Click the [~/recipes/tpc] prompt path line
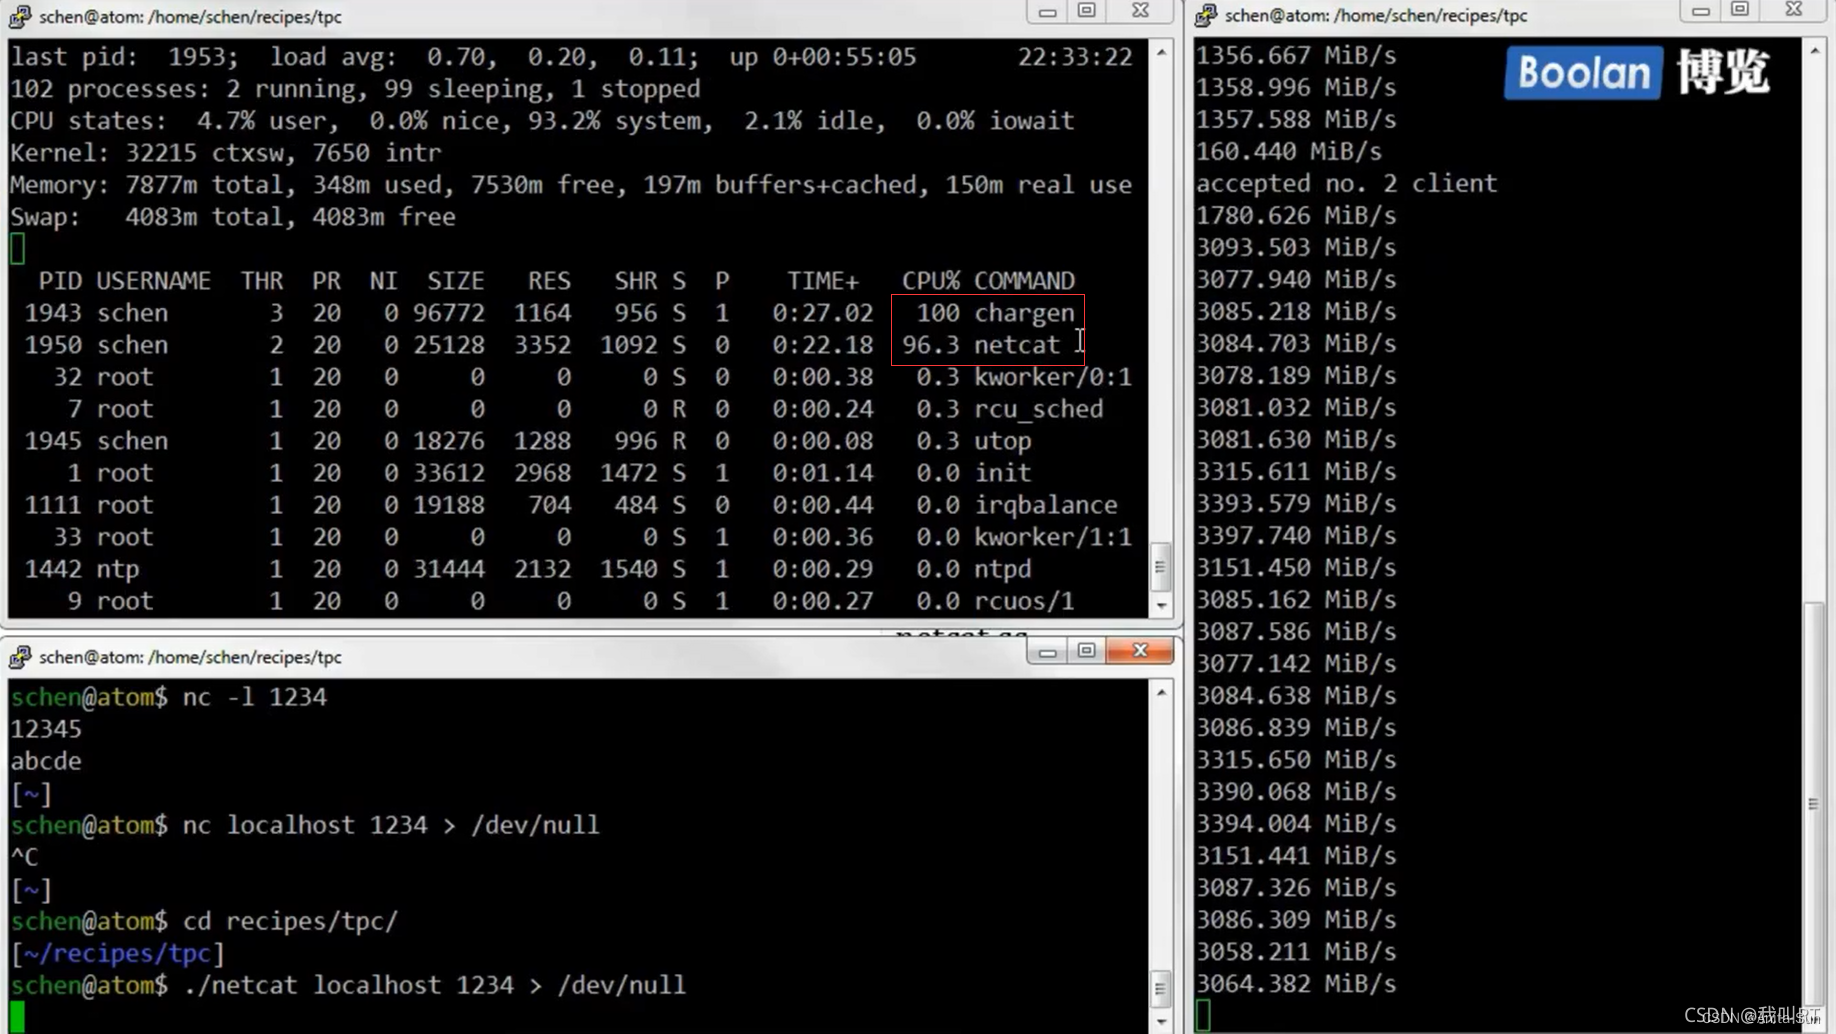1836x1034 pixels. pos(118,953)
